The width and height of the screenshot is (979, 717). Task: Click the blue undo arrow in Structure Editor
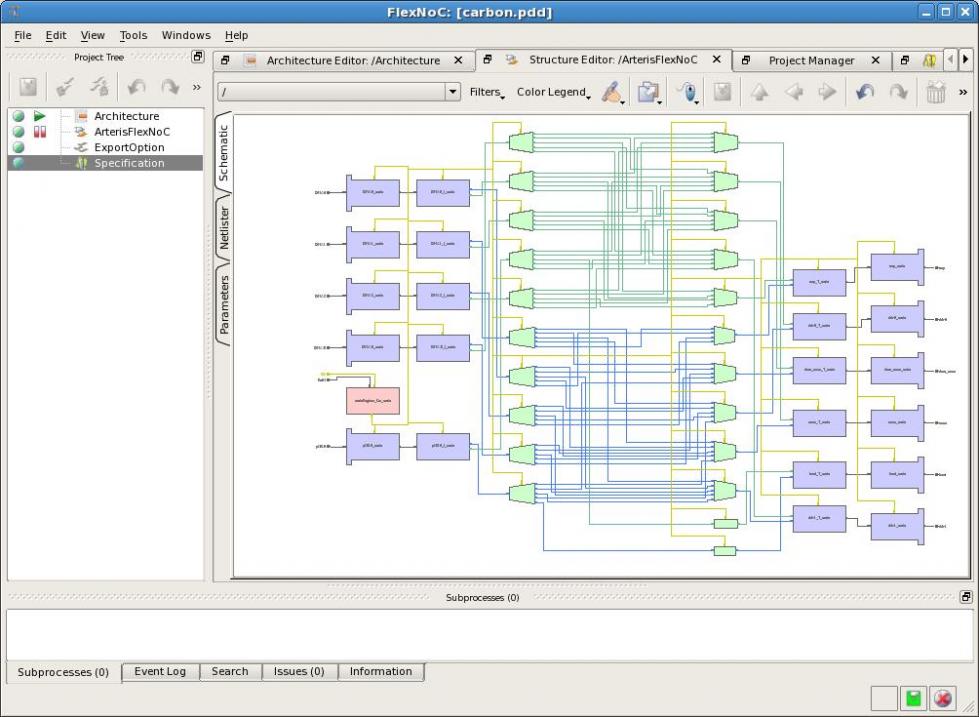click(x=865, y=92)
